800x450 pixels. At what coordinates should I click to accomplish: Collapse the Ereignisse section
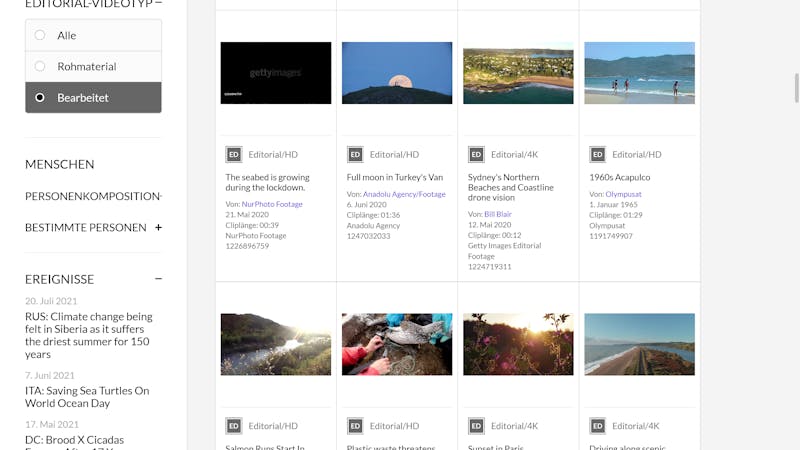(158, 279)
